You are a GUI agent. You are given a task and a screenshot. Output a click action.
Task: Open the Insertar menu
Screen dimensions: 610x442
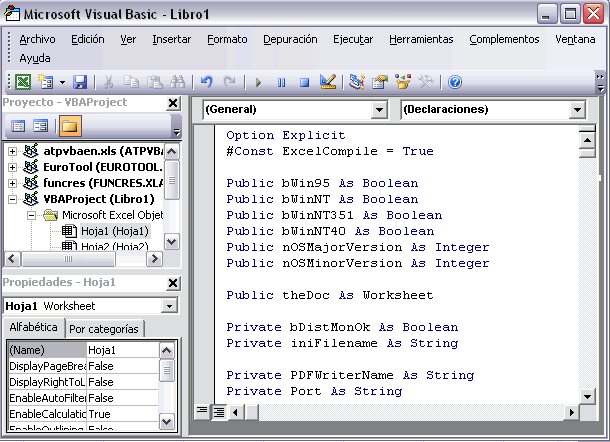(172, 39)
